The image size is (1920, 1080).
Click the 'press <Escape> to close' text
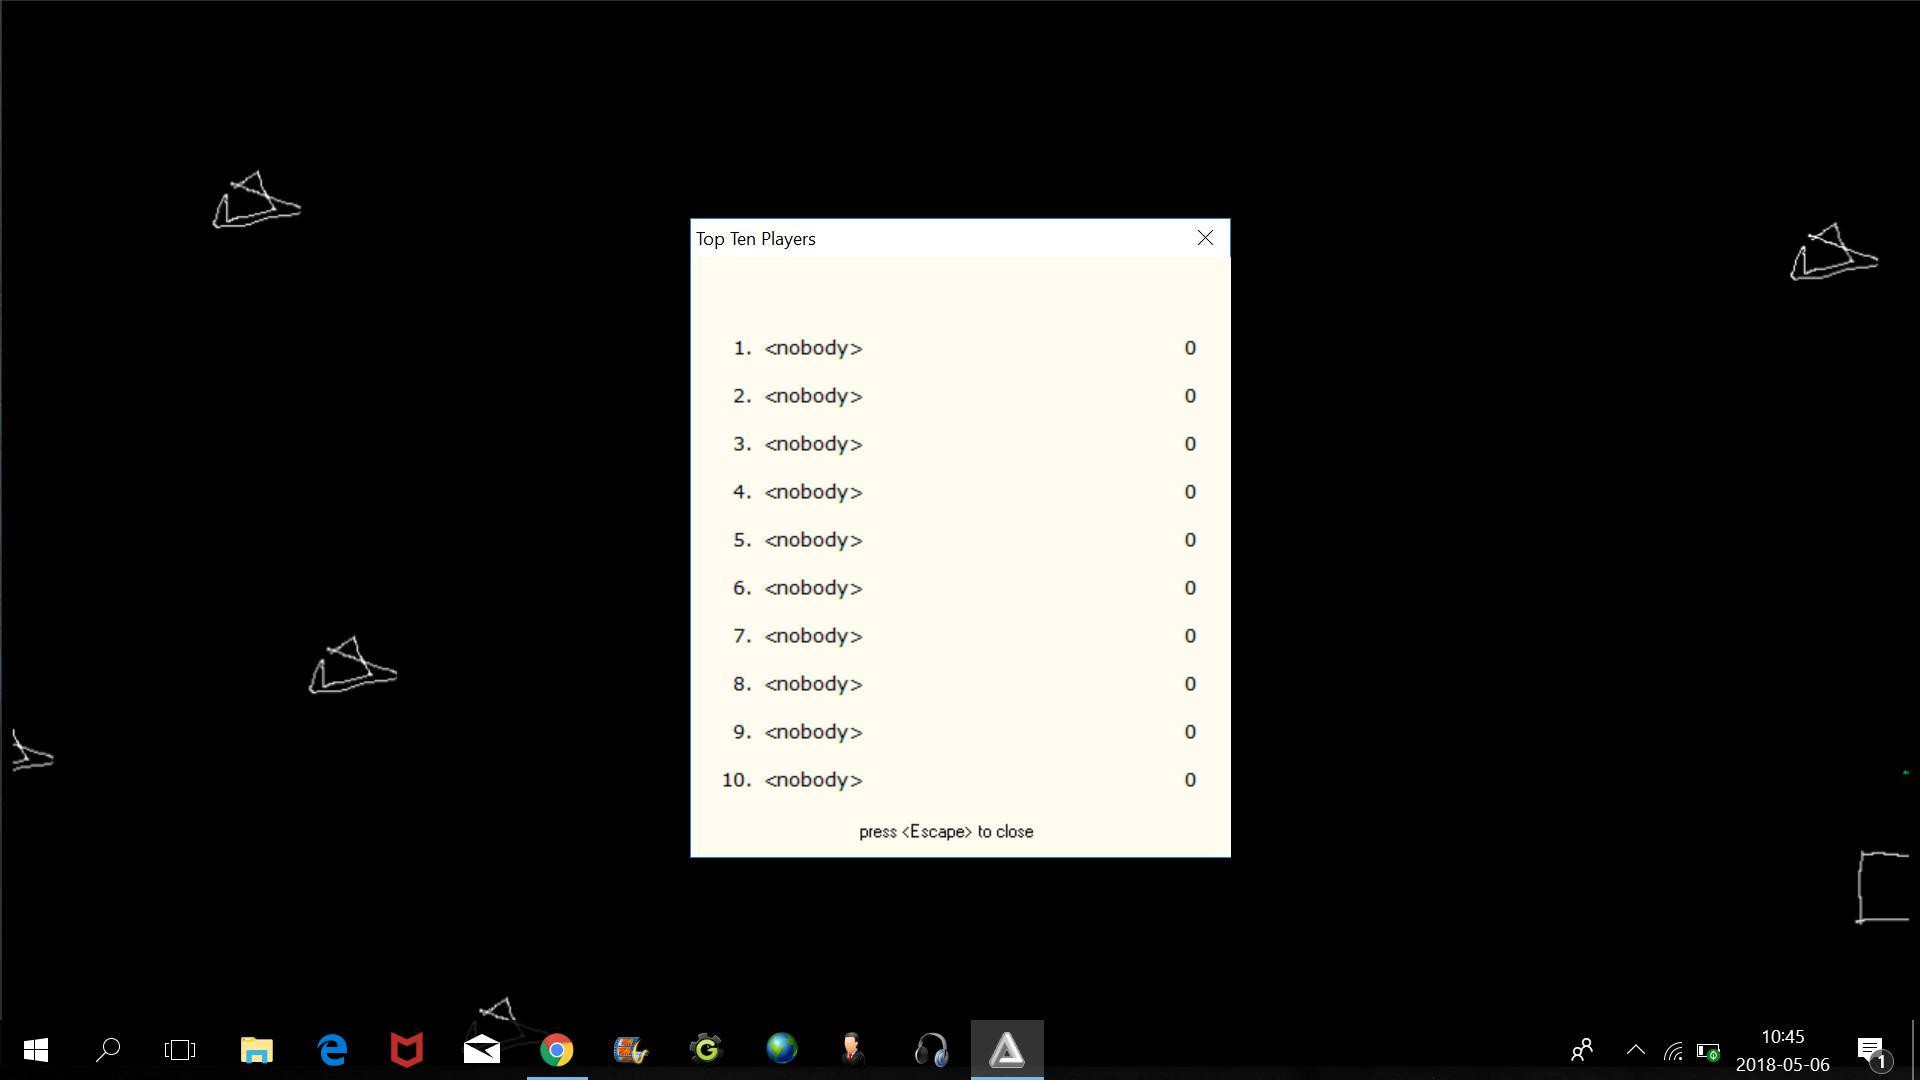(x=946, y=832)
